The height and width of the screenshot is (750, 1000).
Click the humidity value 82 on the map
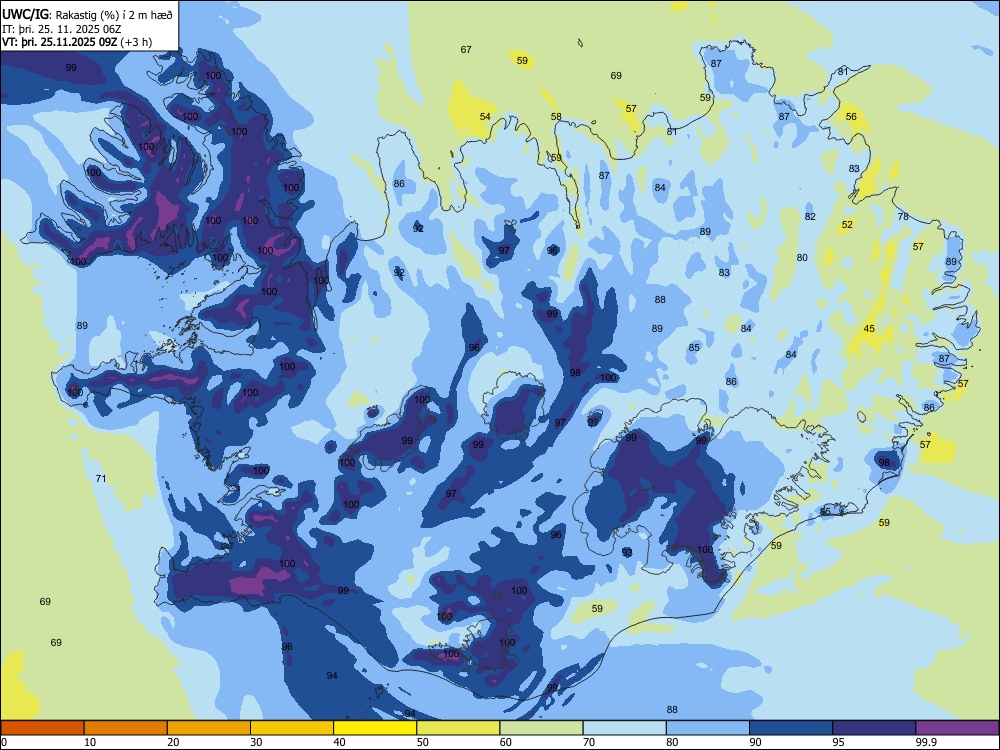tap(810, 217)
